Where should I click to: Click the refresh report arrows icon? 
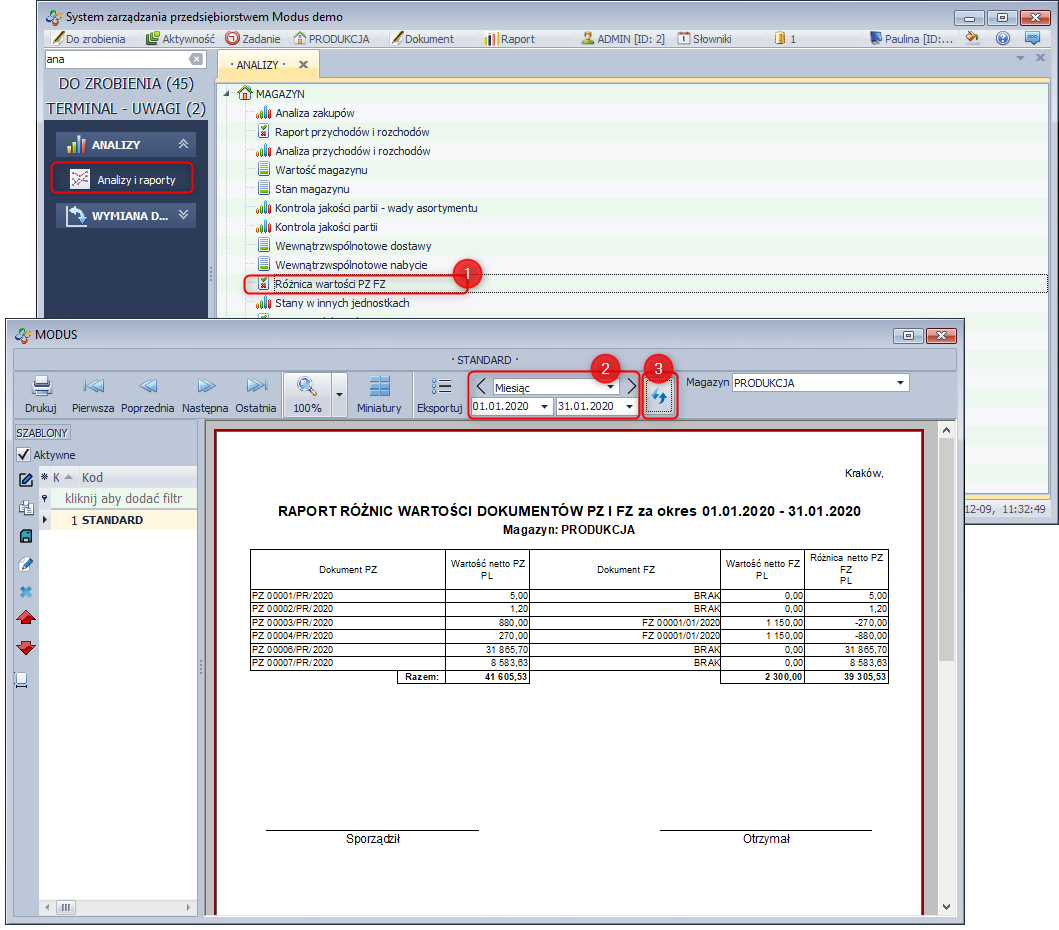(x=659, y=397)
